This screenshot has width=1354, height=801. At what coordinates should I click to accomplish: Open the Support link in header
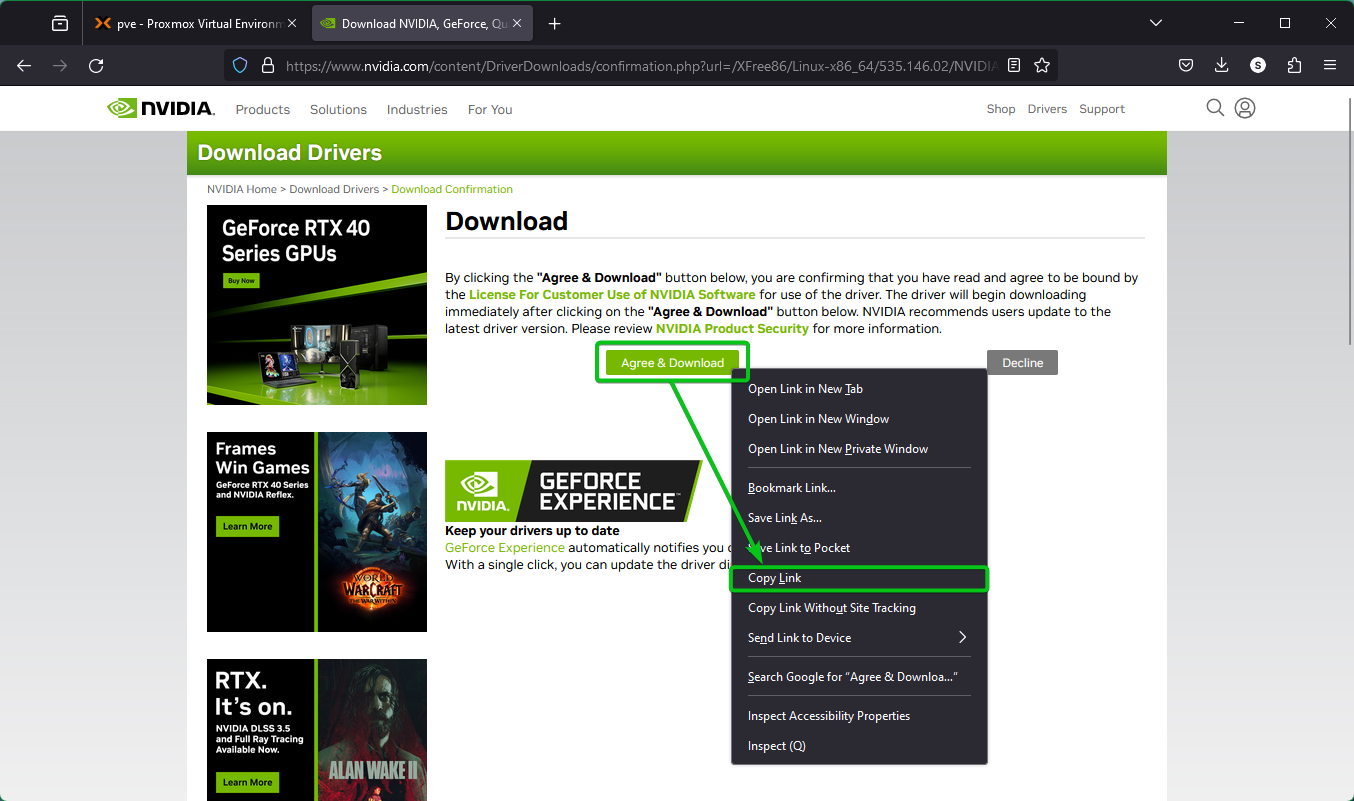(1102, 109)
